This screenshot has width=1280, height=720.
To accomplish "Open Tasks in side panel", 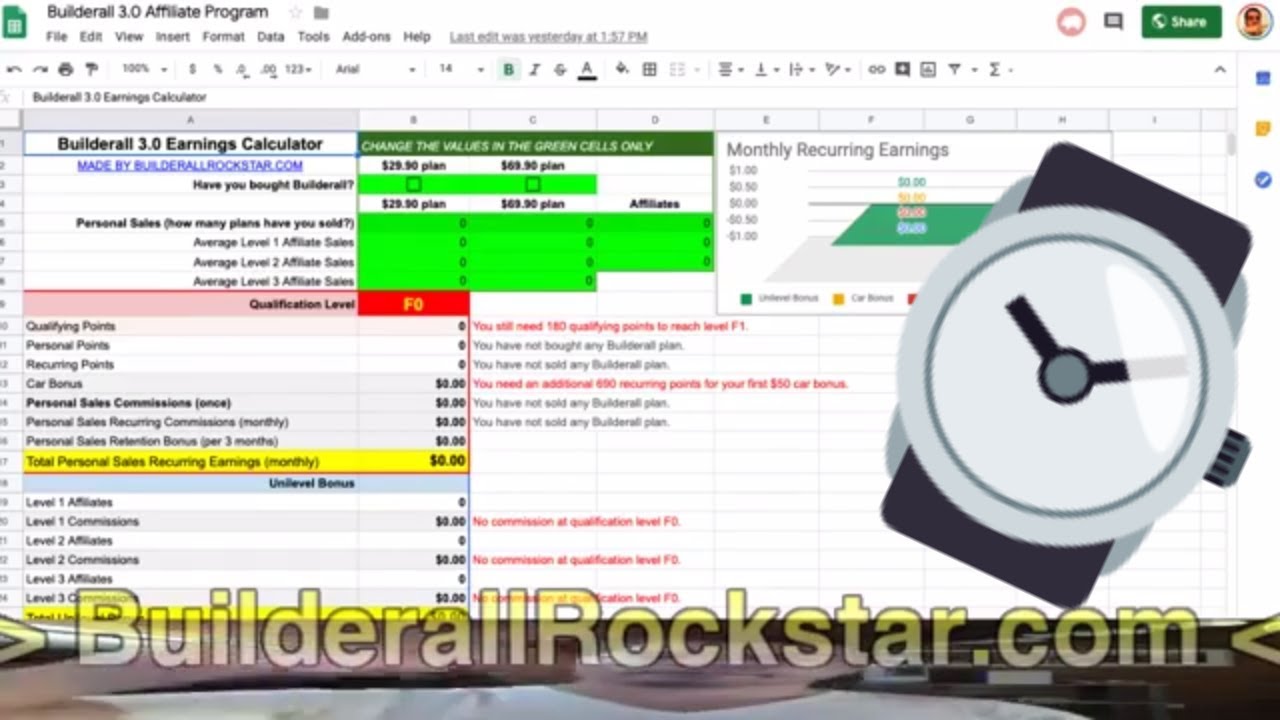I will tap(1262, 180).
